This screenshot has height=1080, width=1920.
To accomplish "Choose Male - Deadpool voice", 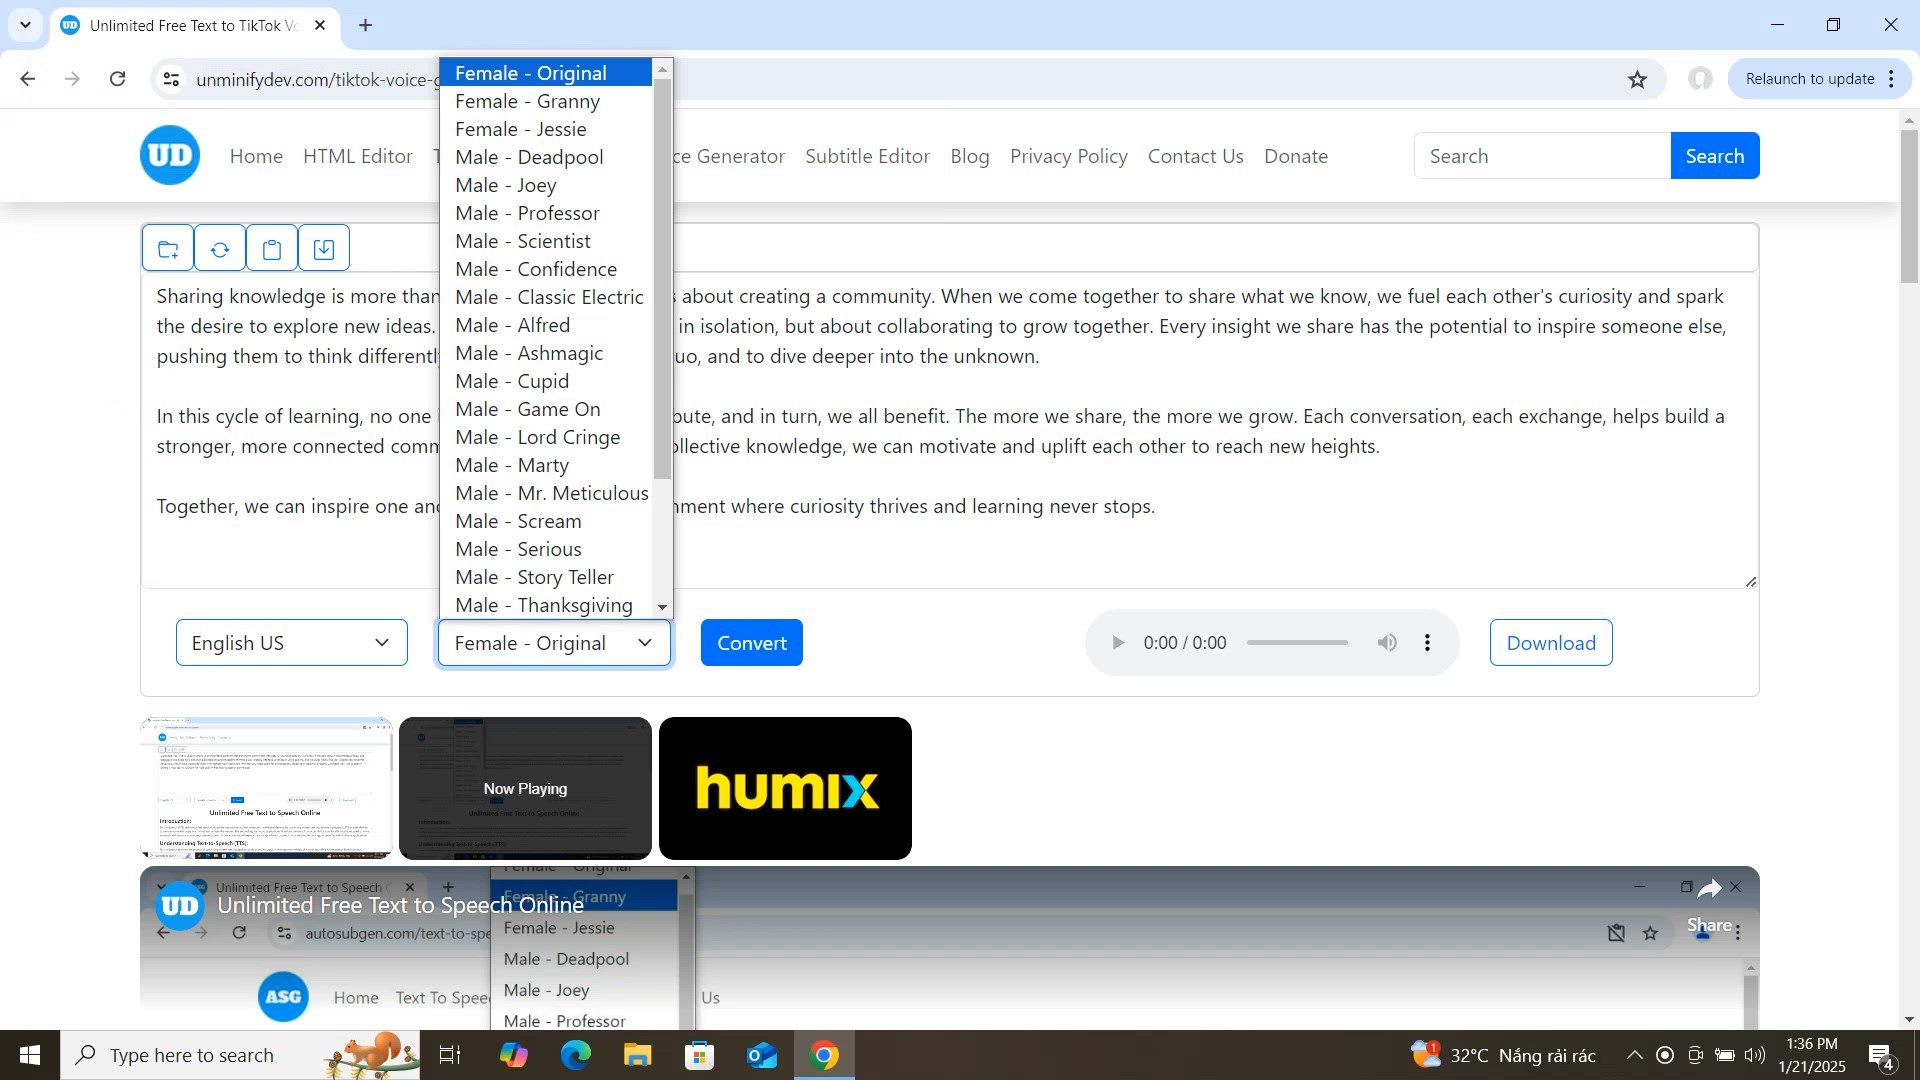I will (546, 157).
